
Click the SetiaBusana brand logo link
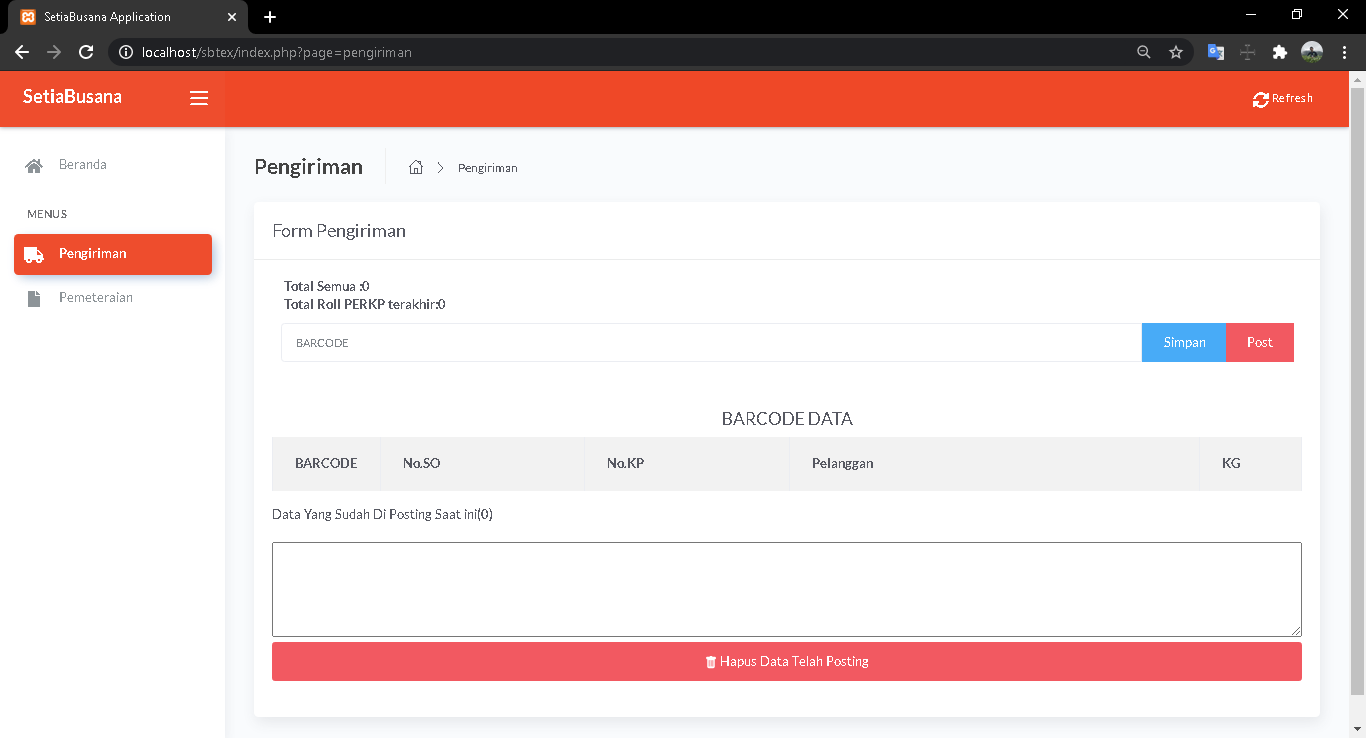click(72, 97)
